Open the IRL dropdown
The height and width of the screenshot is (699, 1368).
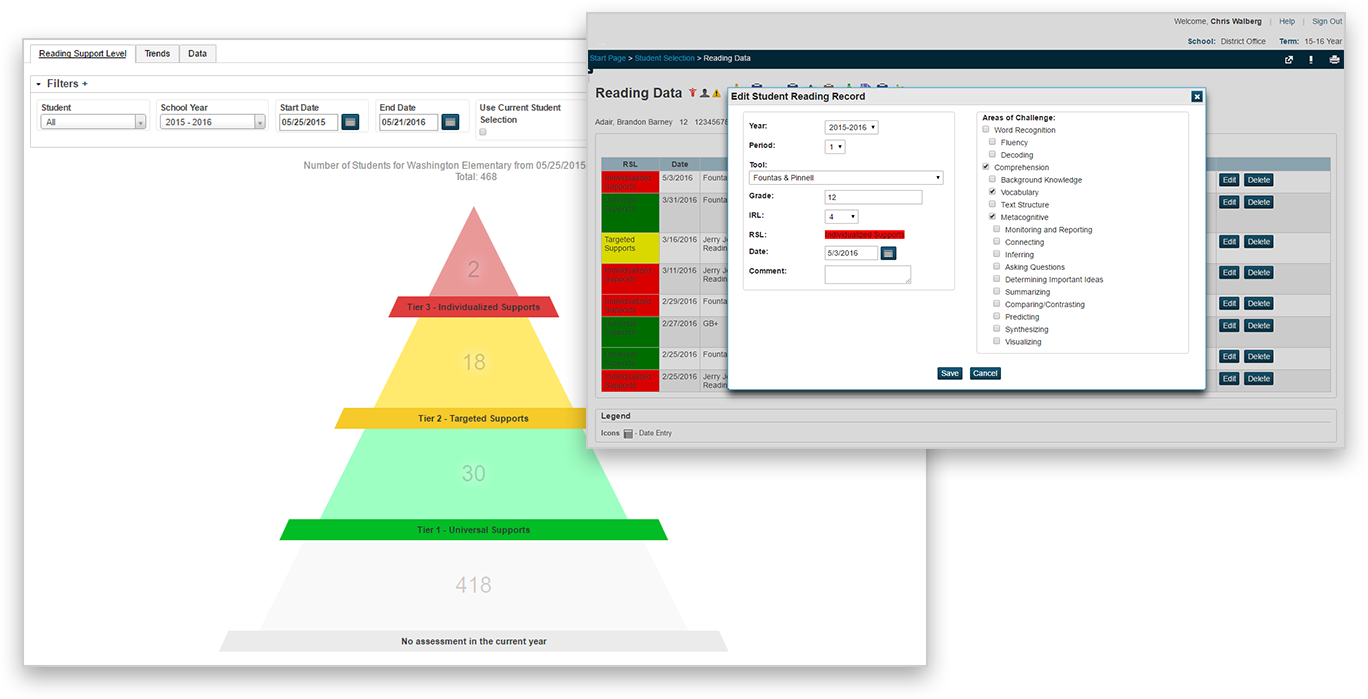click(841, 216)
